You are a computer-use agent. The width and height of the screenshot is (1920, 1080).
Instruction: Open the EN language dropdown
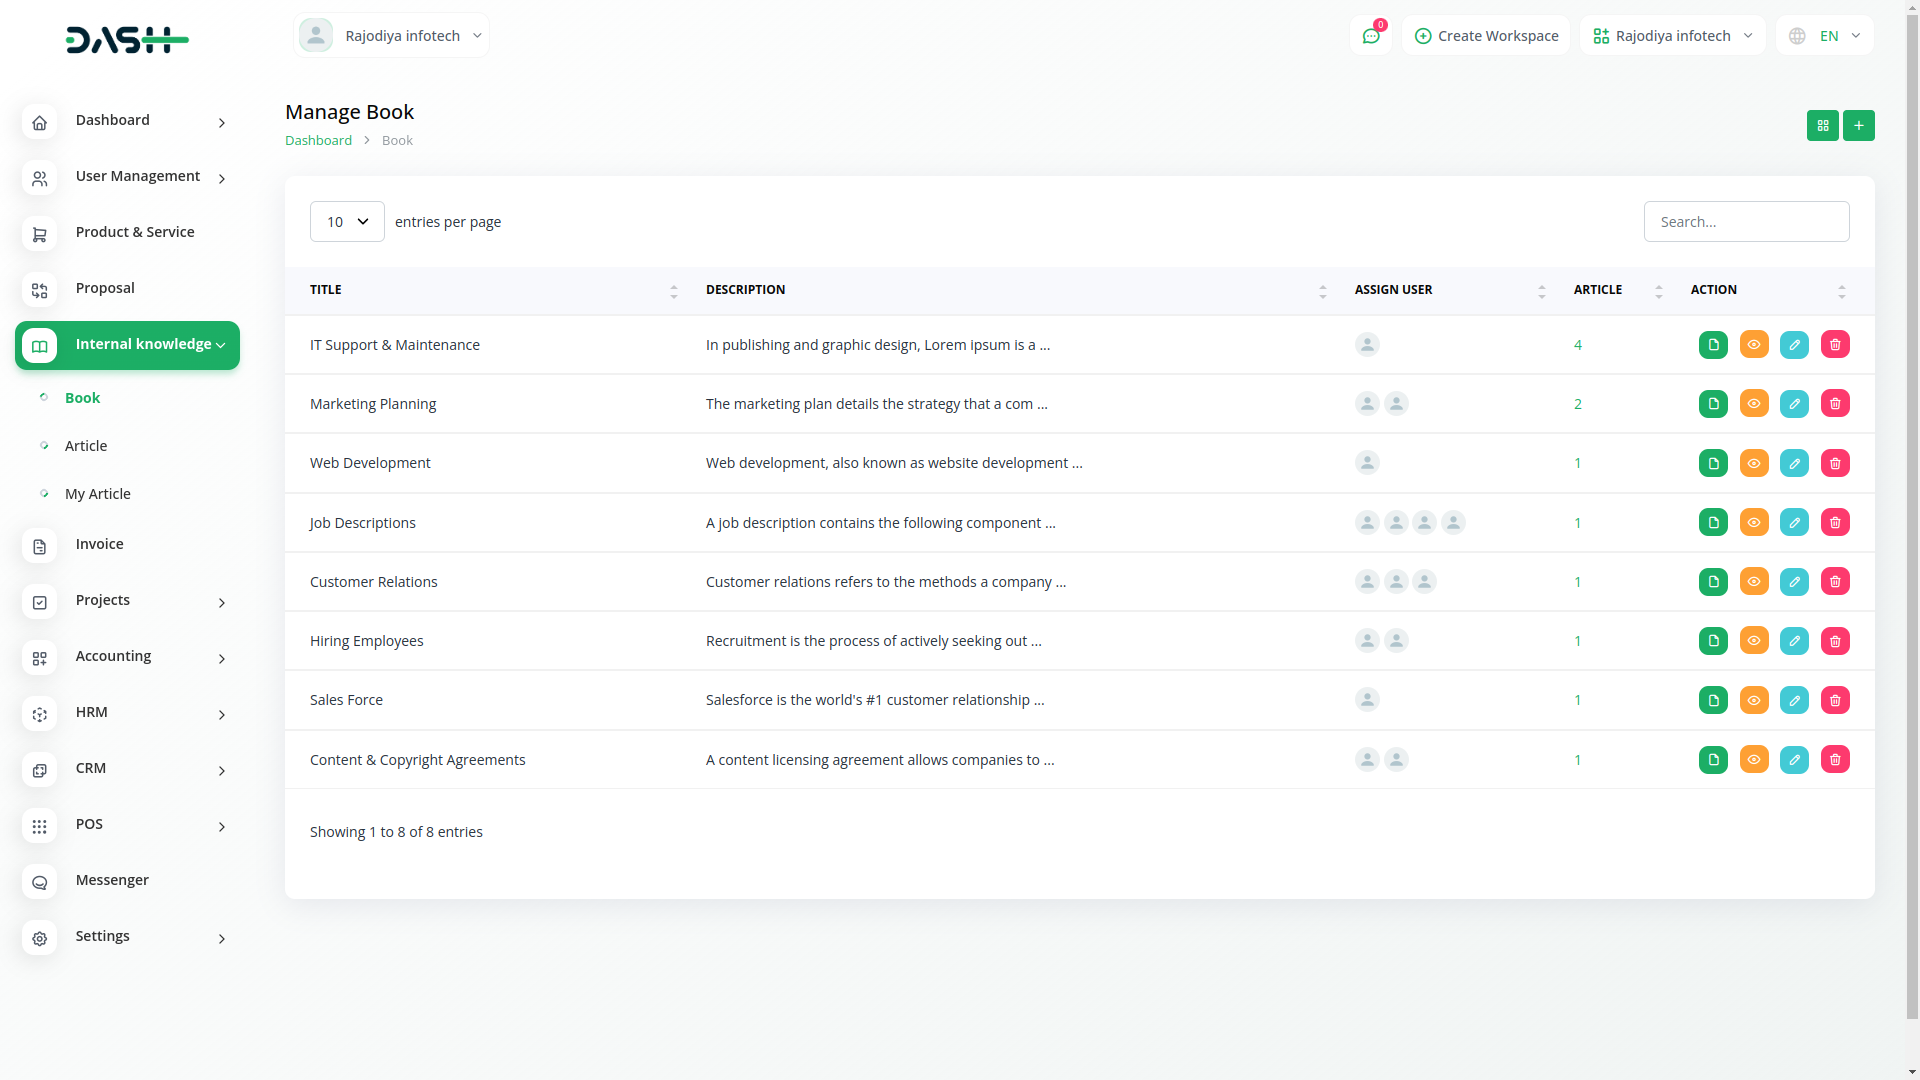point(1825,36)
